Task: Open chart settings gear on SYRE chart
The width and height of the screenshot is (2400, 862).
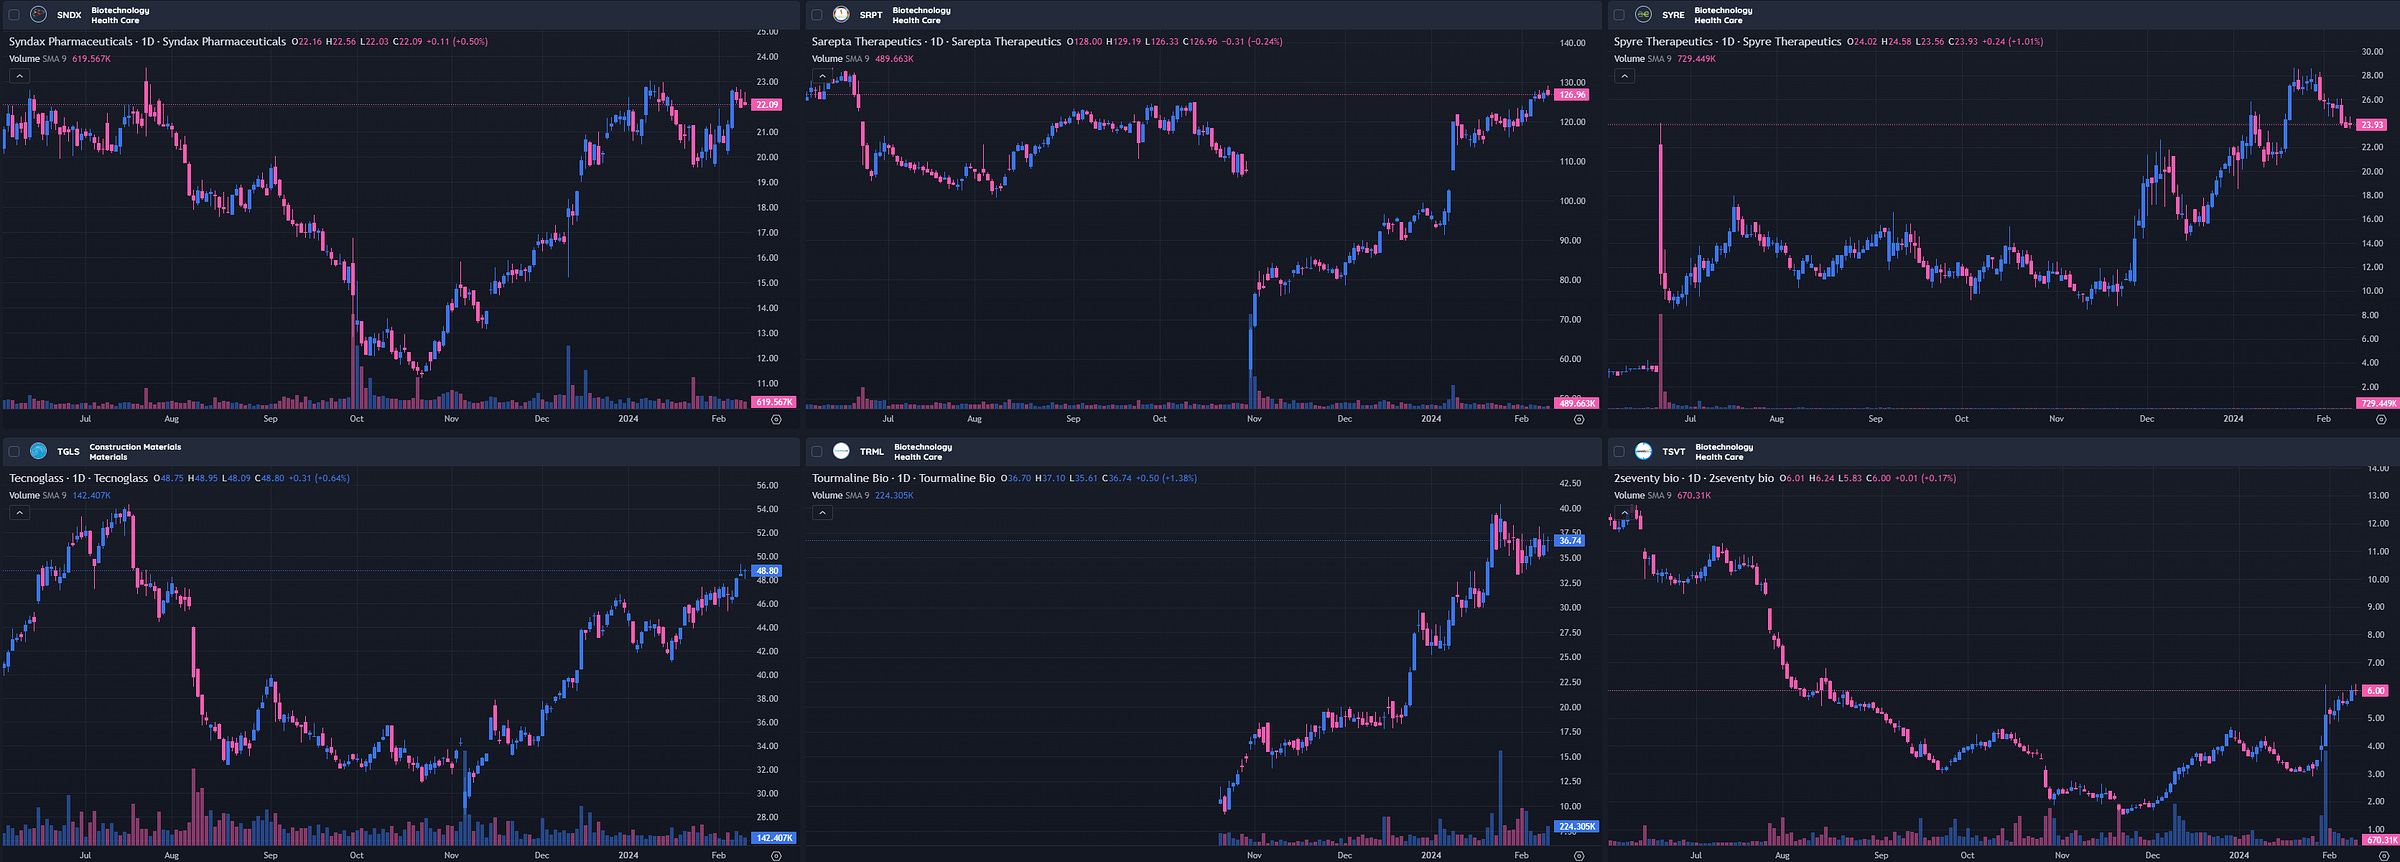Action: 2381,420
